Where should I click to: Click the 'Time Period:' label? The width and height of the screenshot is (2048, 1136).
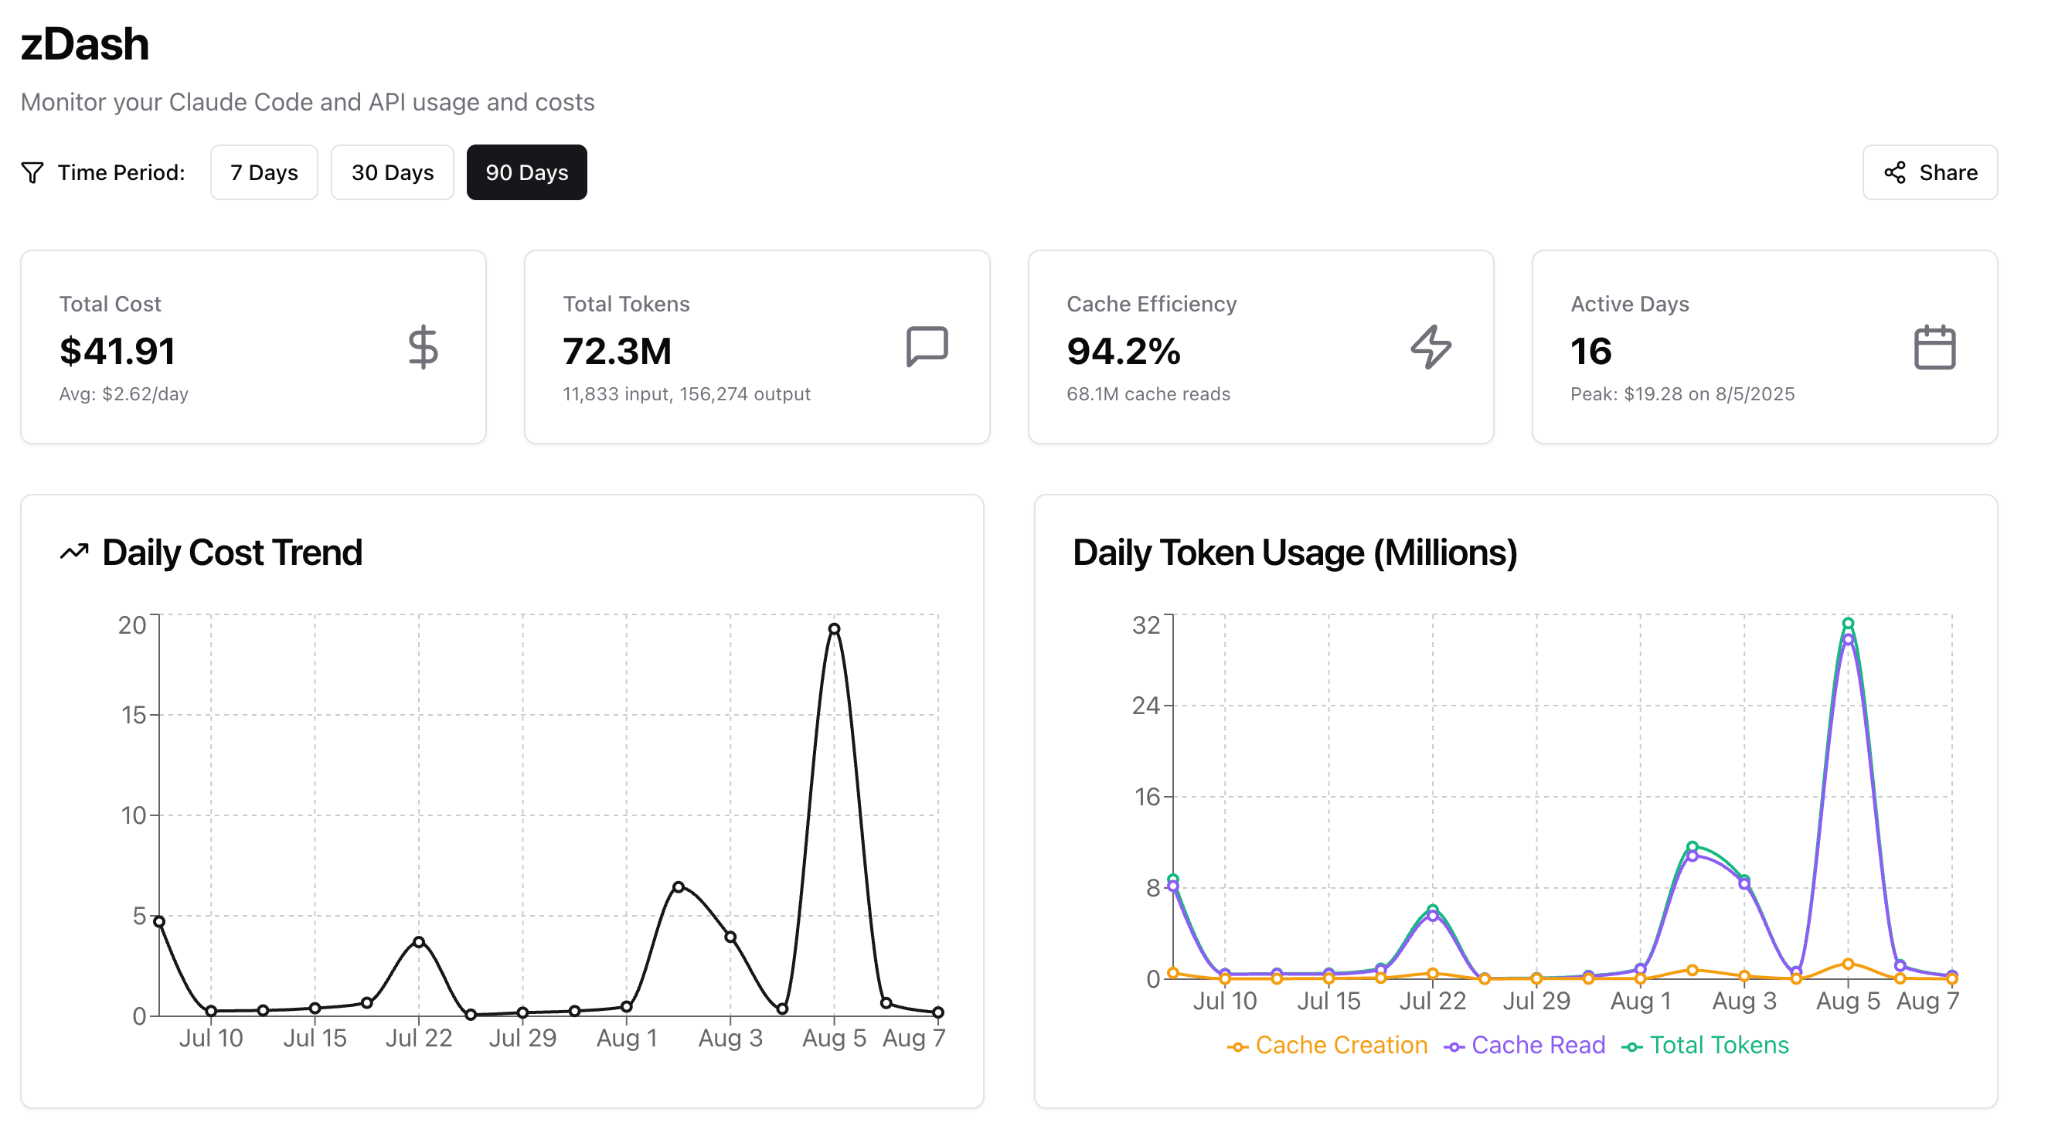coord(121,172)
